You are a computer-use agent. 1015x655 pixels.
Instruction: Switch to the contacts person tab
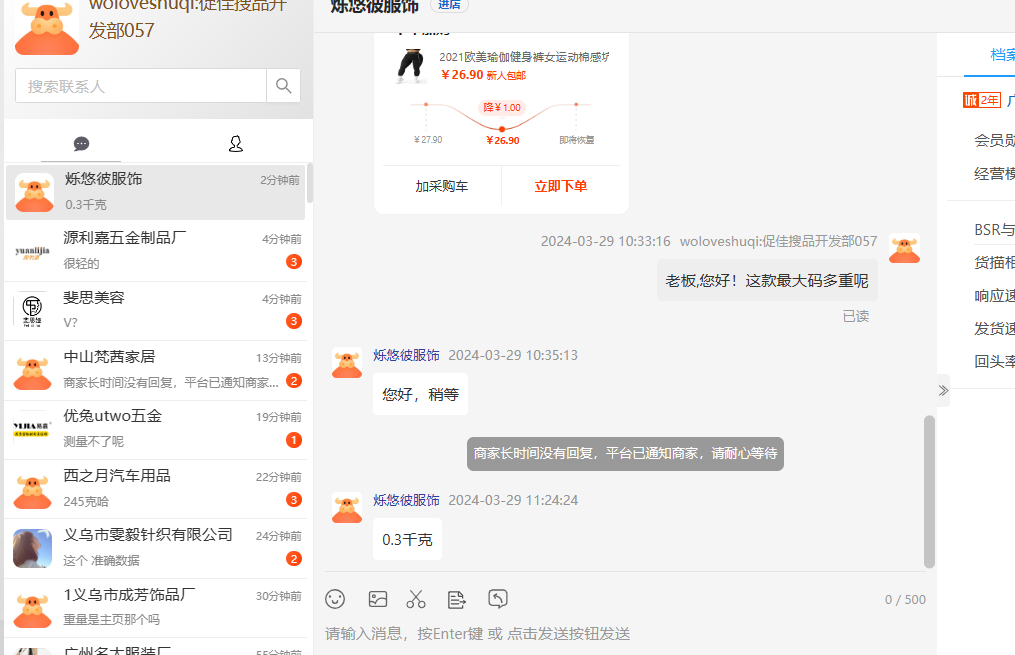(236, 144)
